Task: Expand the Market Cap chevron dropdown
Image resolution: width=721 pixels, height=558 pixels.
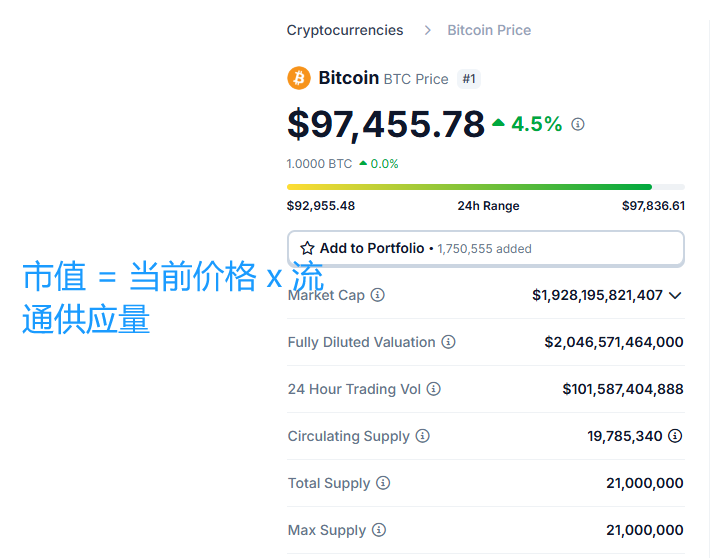Action: point(675,295)
